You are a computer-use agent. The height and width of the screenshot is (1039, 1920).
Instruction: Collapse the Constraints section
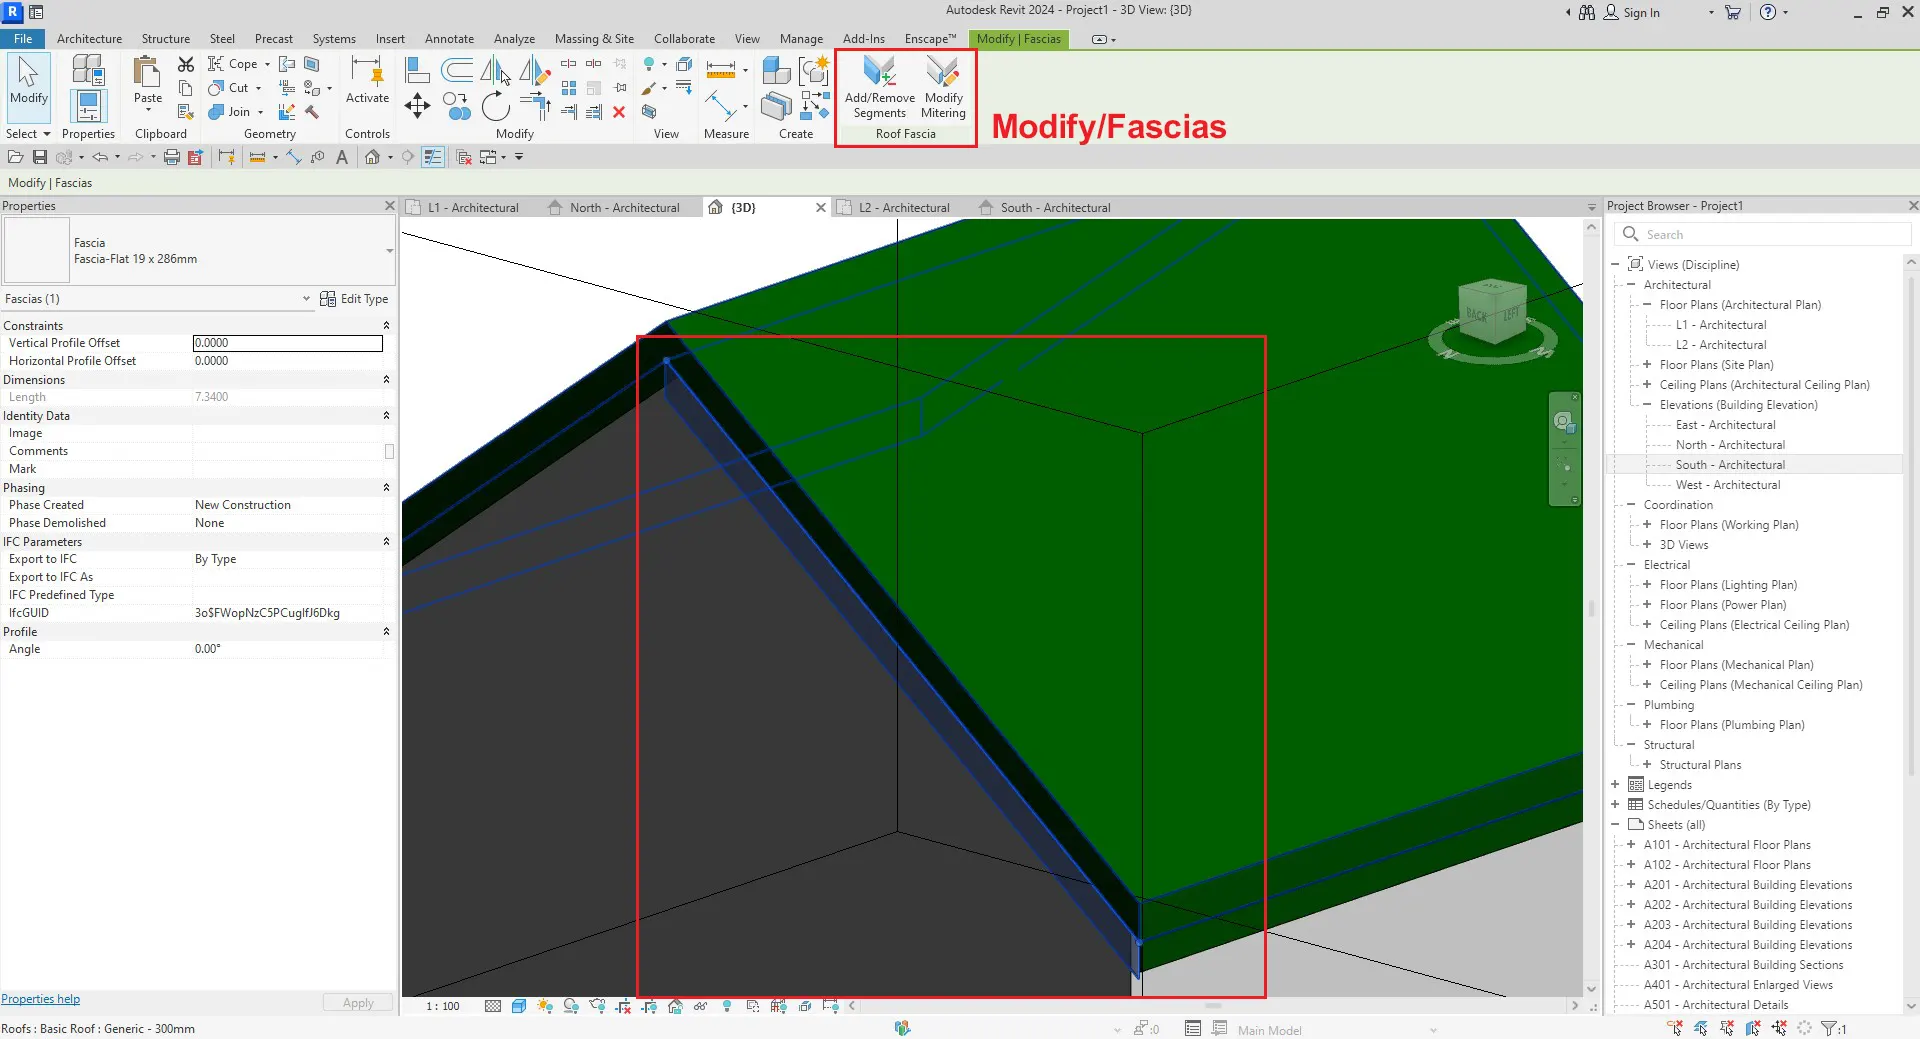pos(386,326)
